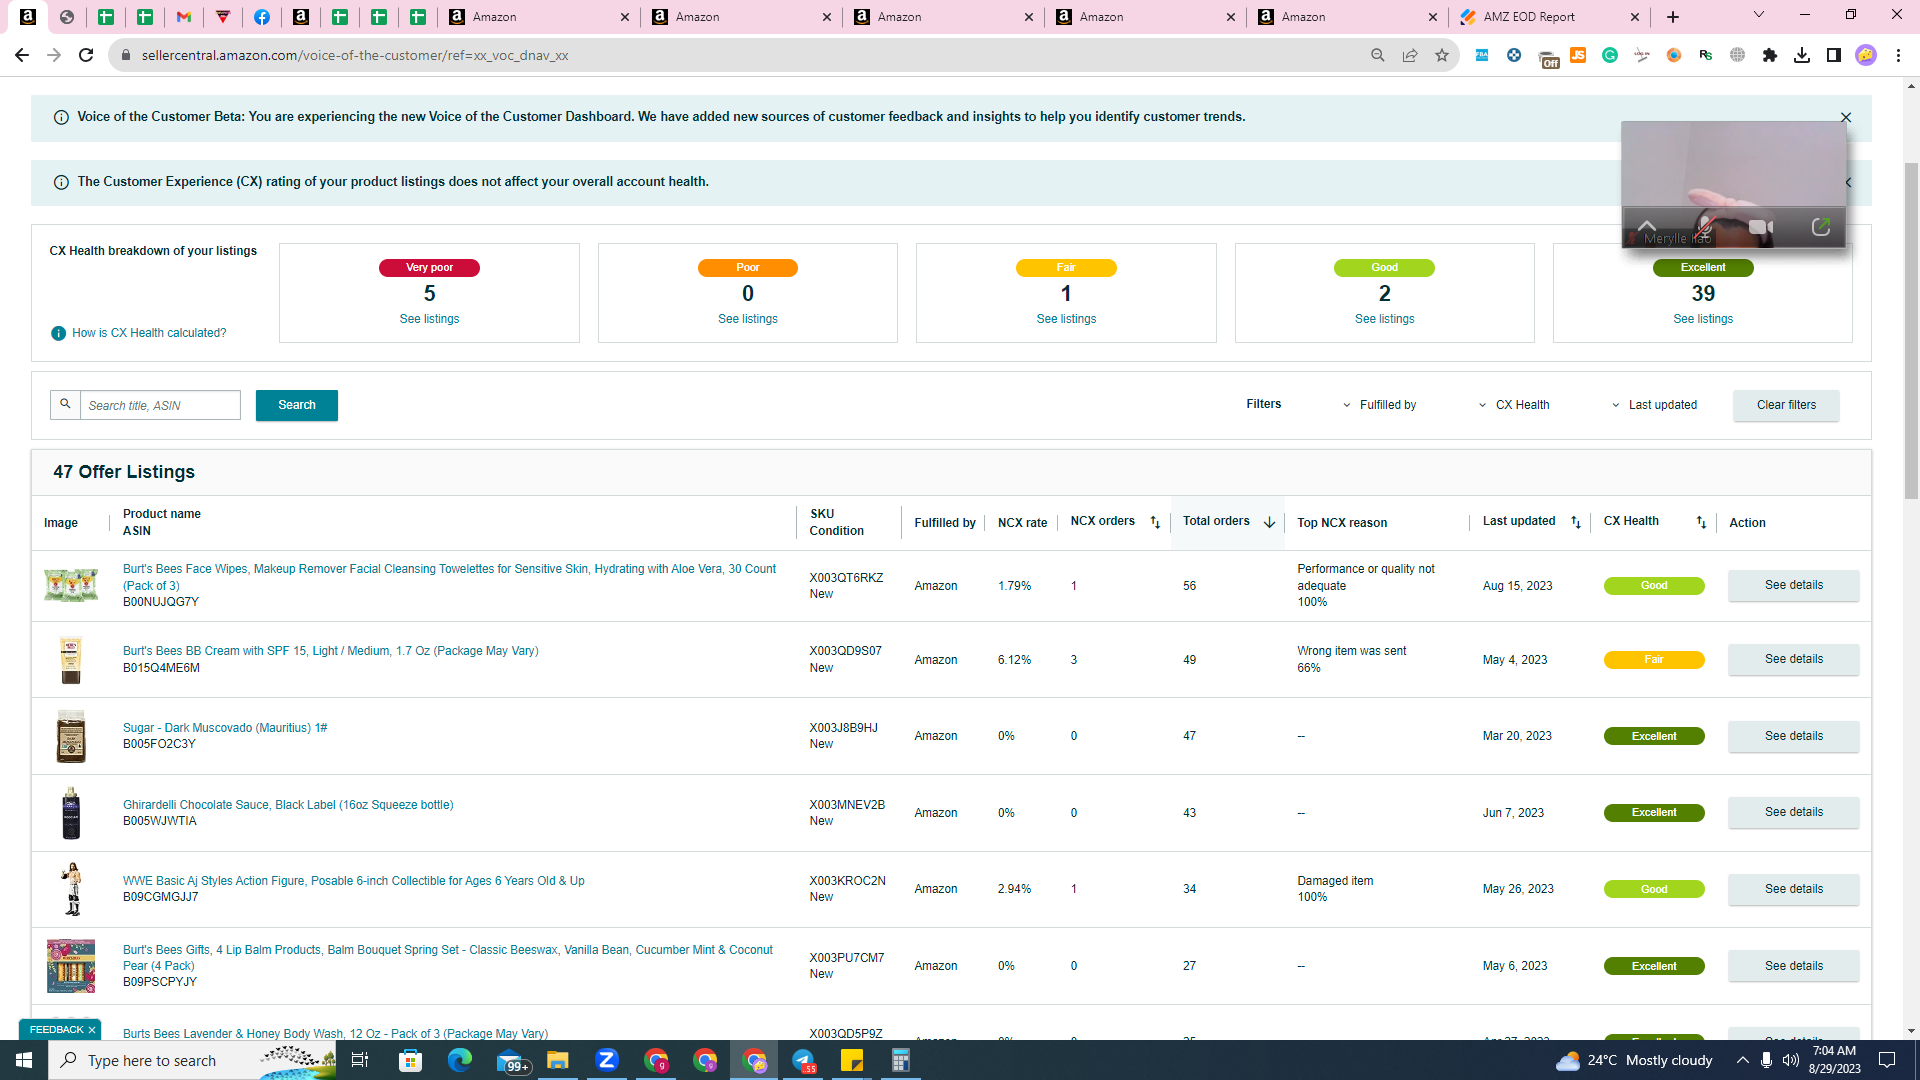See listings under Poor
1920x1080 pixels.
tap(748, 319)
